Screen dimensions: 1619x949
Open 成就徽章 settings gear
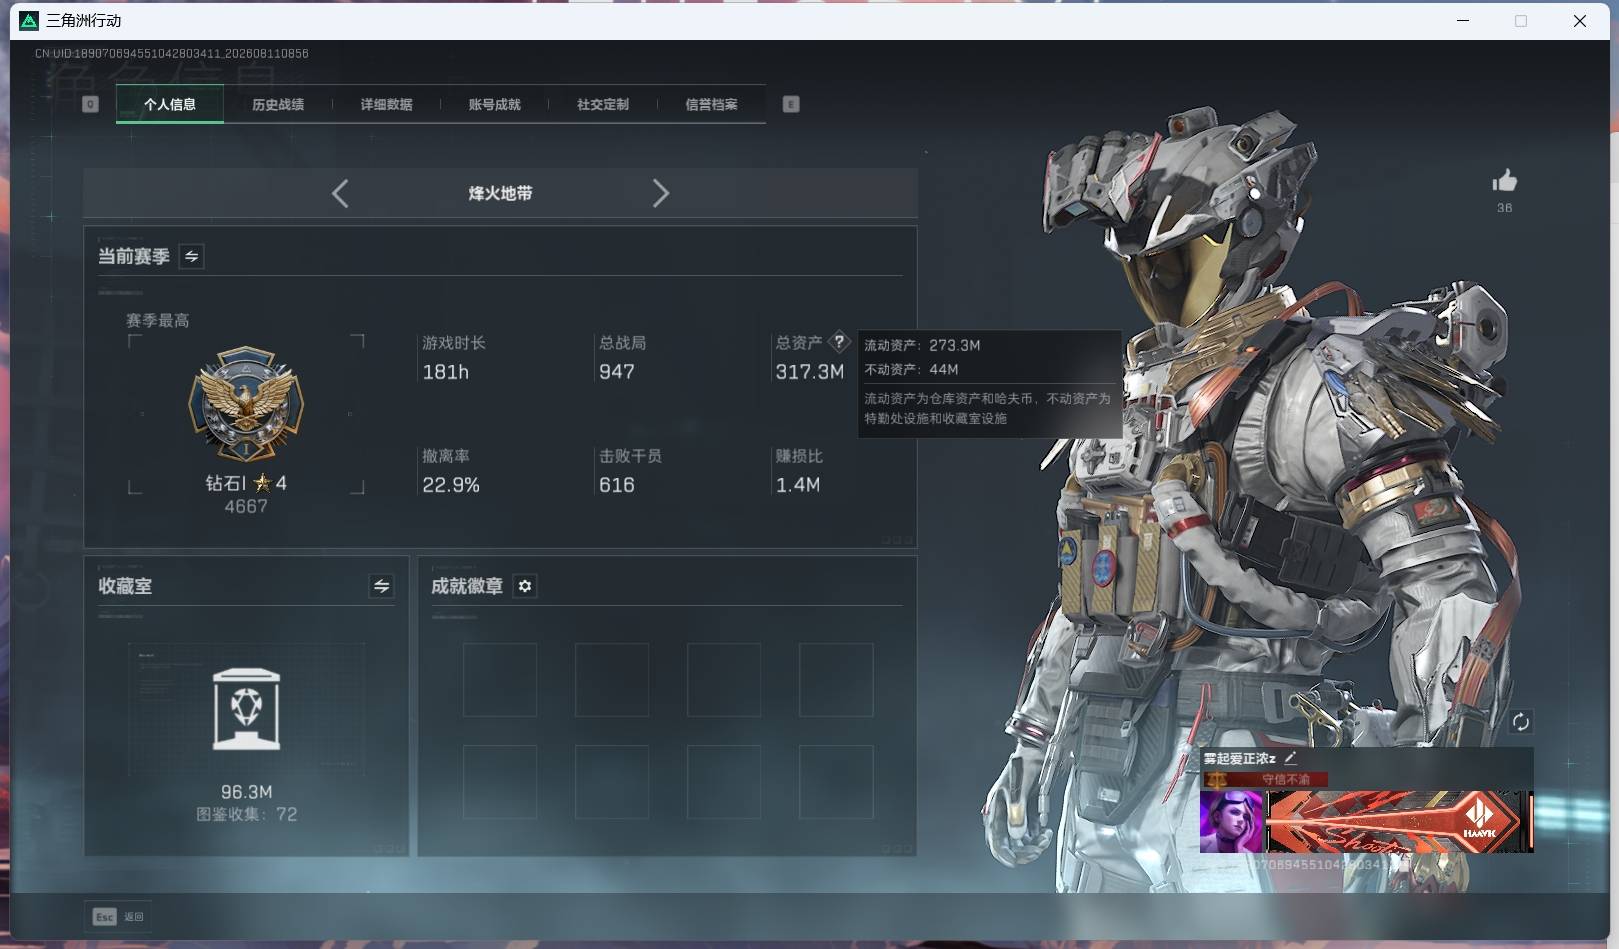click(x=525, y=586)
